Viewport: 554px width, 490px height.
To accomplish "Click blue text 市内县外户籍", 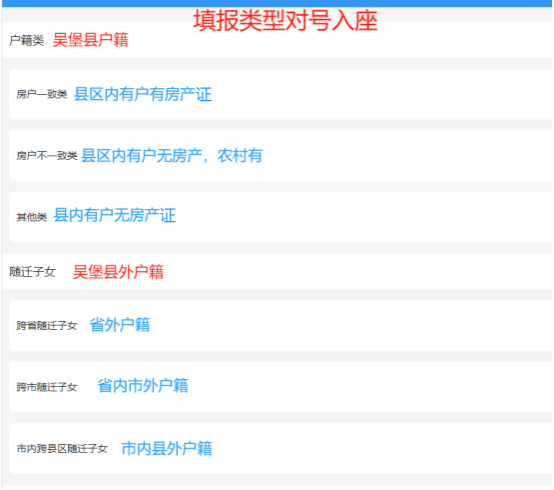I will point(167,448).
